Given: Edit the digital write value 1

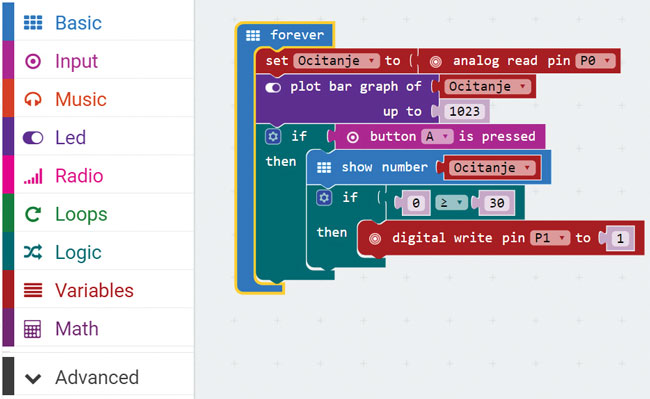Looking at the screenshot, I should [620, 238].
